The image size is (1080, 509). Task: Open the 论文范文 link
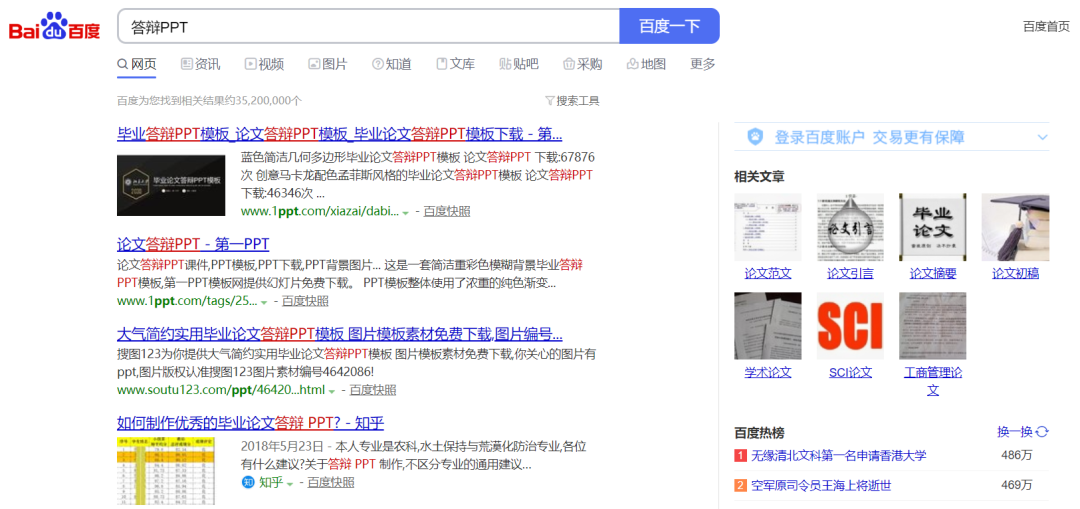pos(768,273)
